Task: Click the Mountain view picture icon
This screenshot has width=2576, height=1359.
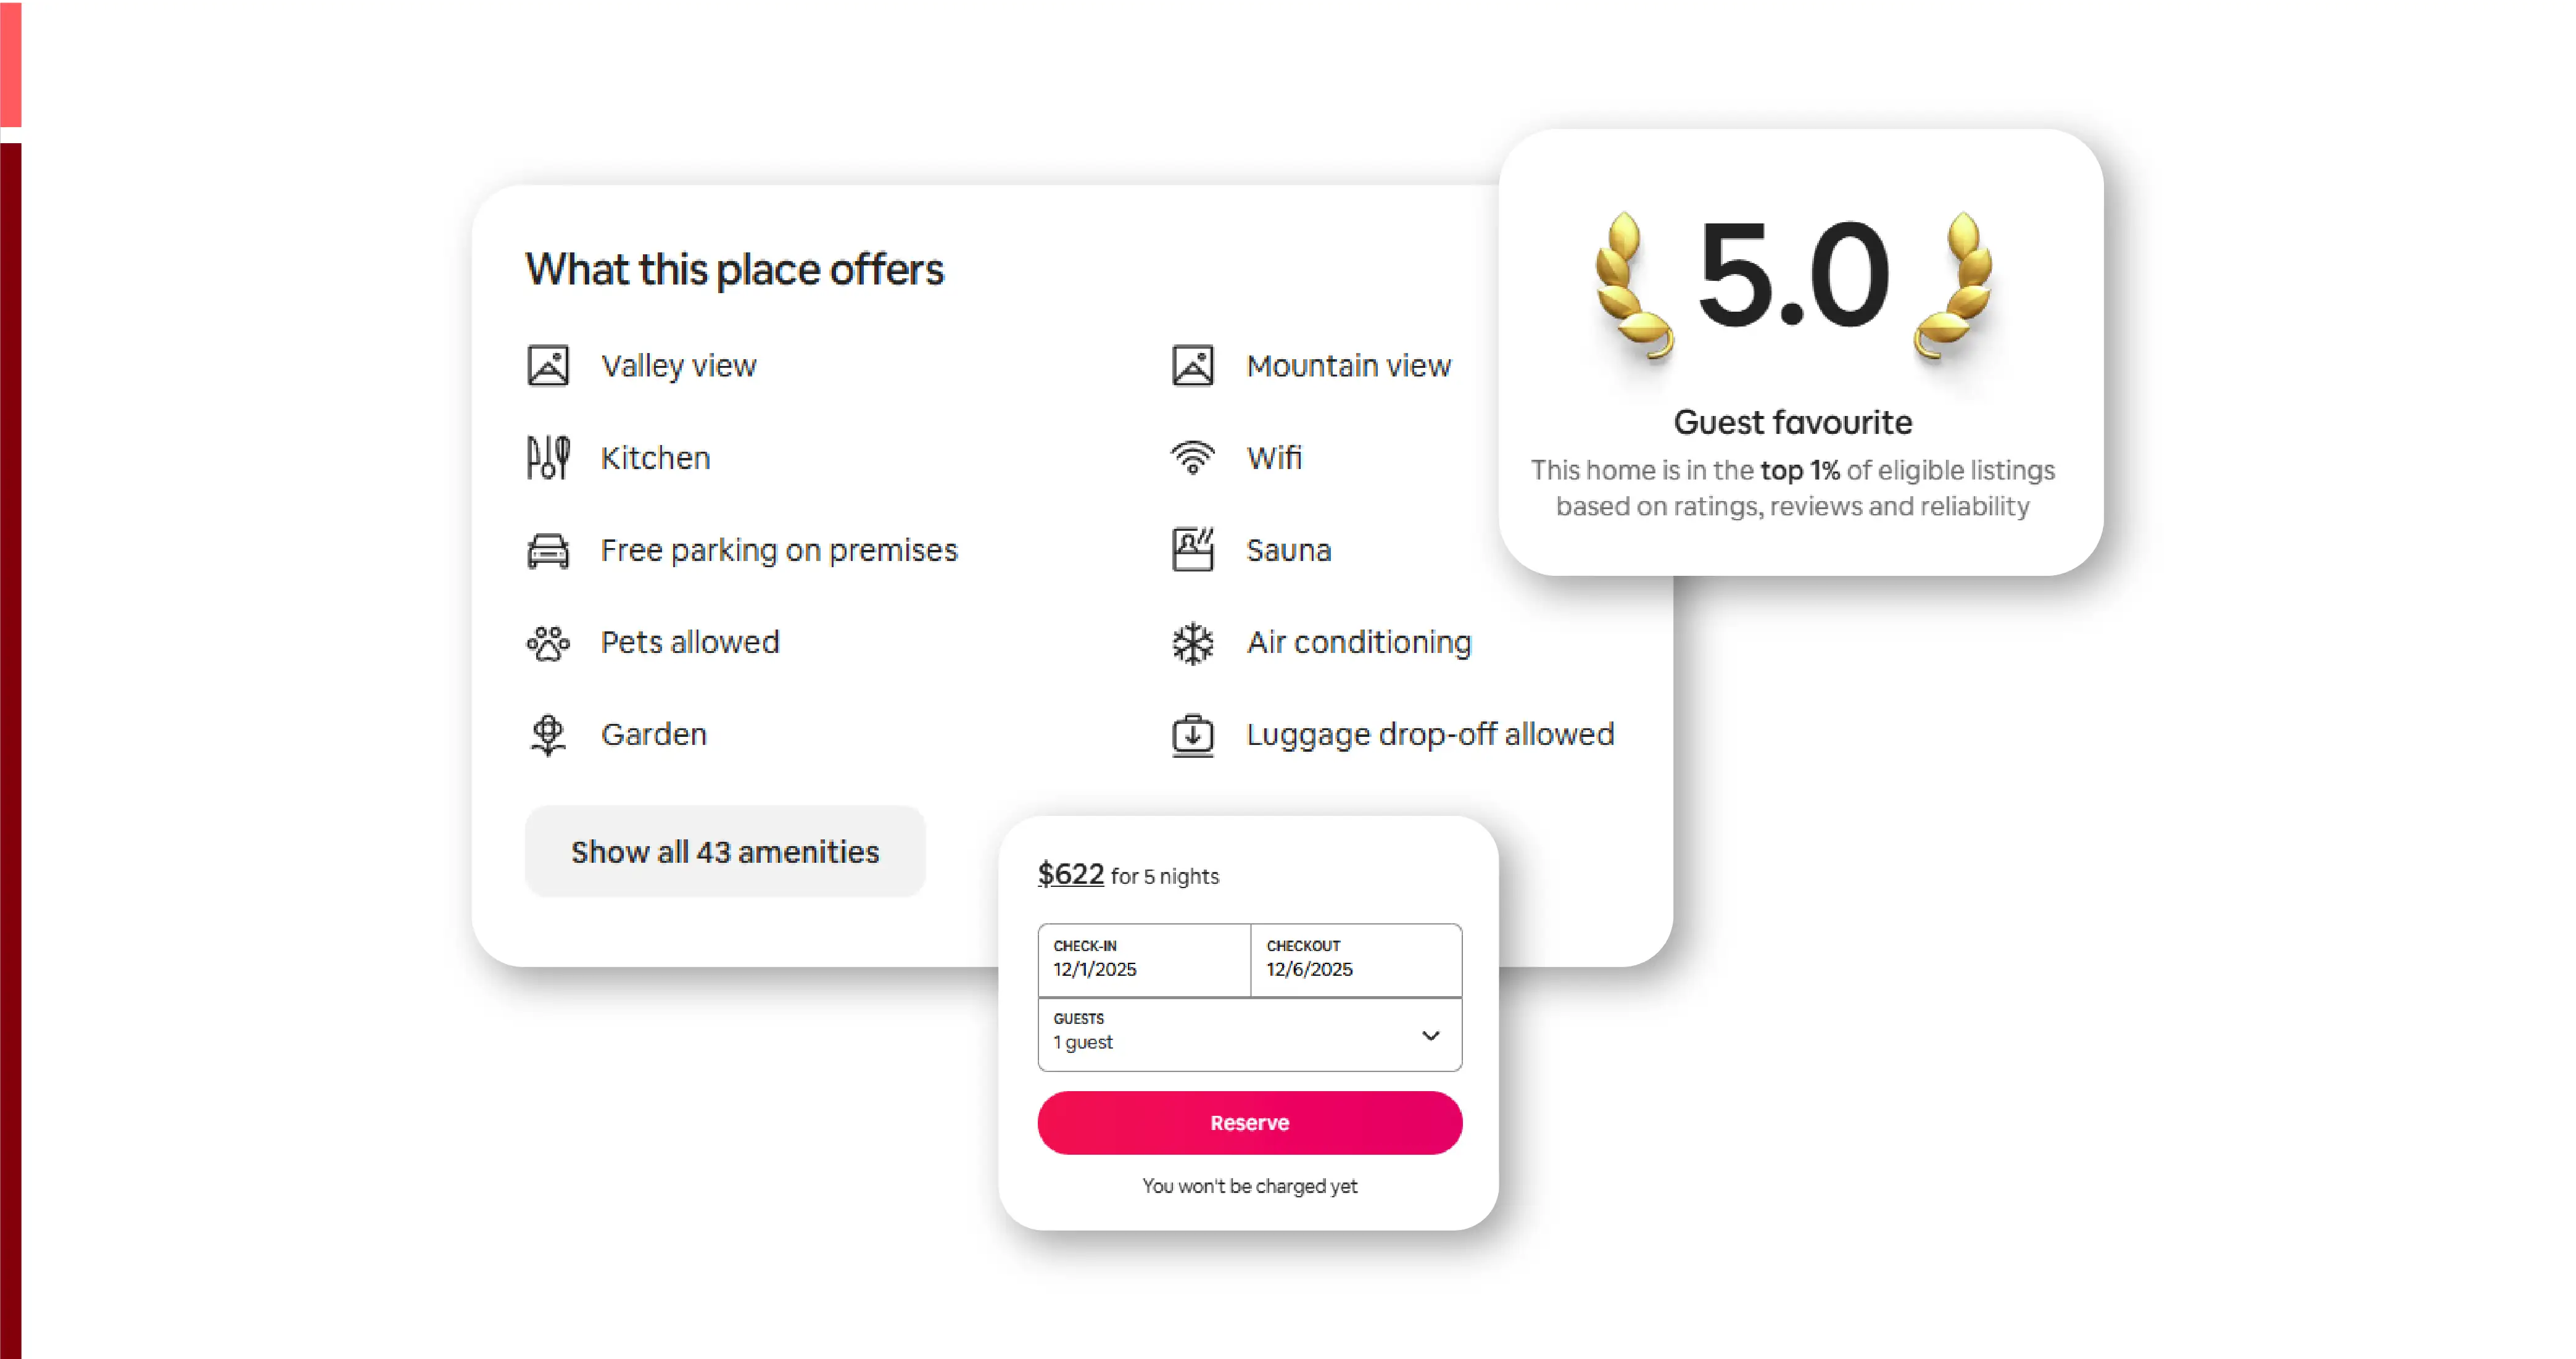Action: (x=1192, y=366)
